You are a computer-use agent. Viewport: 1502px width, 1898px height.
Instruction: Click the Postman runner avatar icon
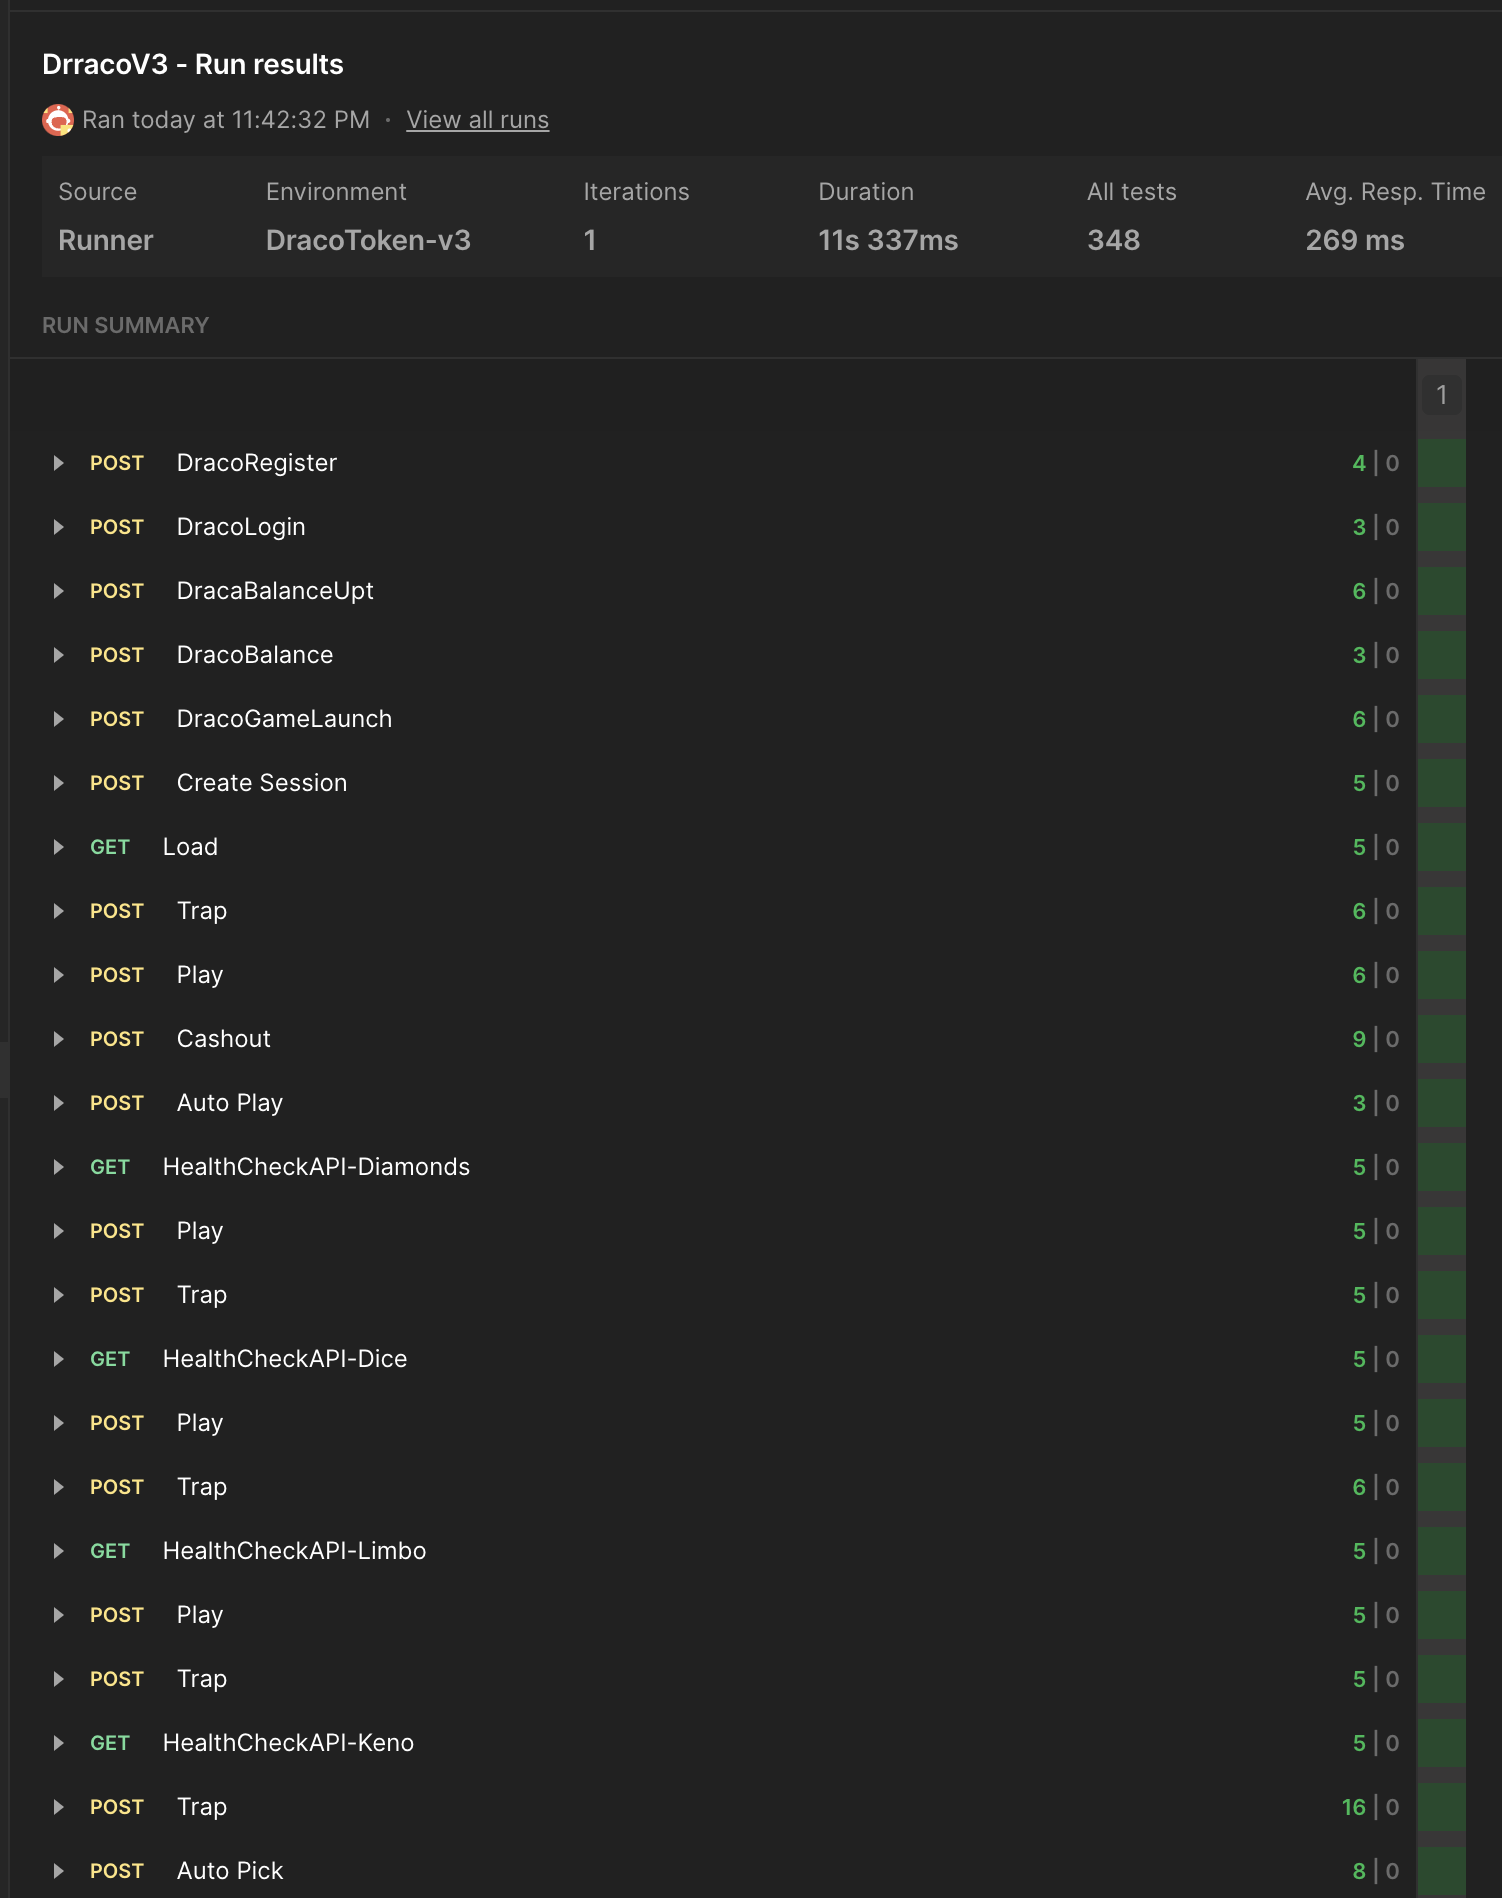point(58,120)
